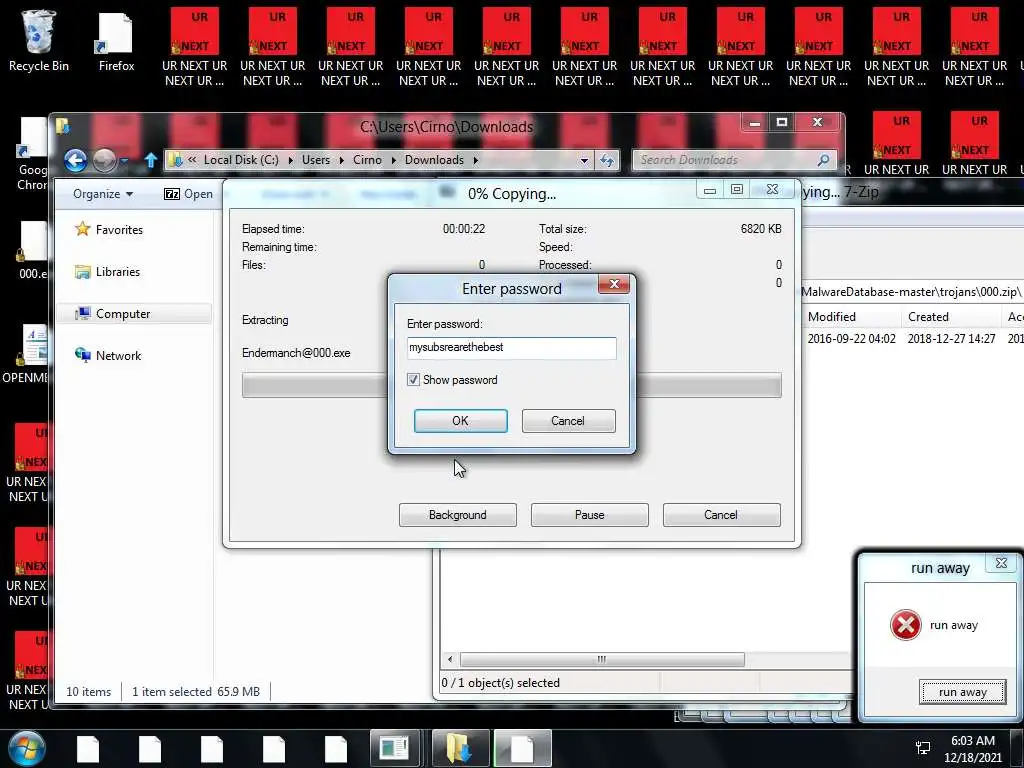The image size is (1024, 768).
Task: Click the 2018-12-27 14:27 created date cell
Action: 952,338
